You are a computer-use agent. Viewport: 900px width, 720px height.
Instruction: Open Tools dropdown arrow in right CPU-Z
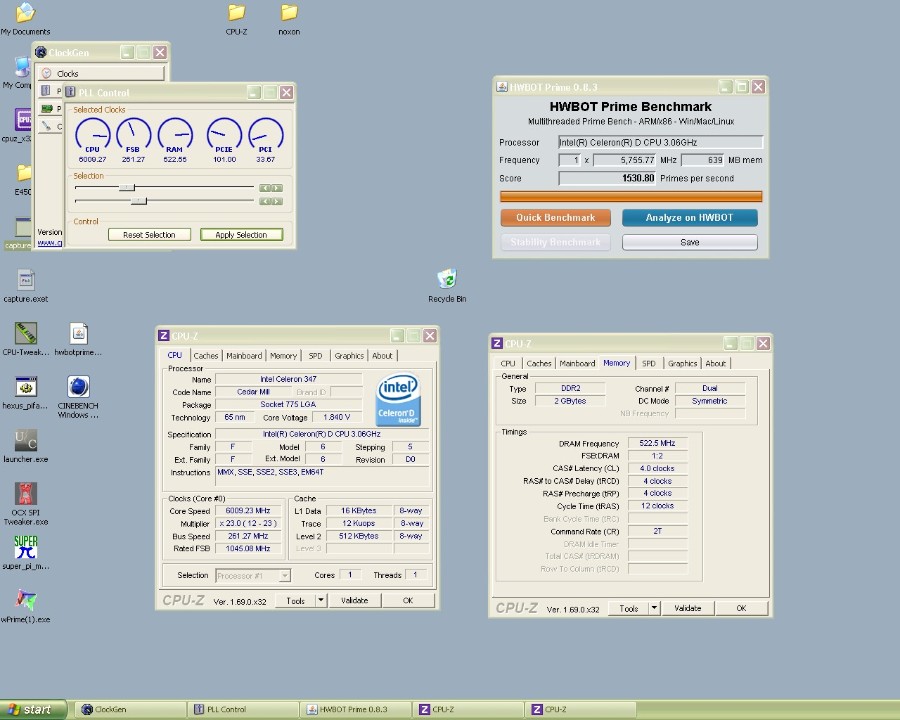pos(654,608)
